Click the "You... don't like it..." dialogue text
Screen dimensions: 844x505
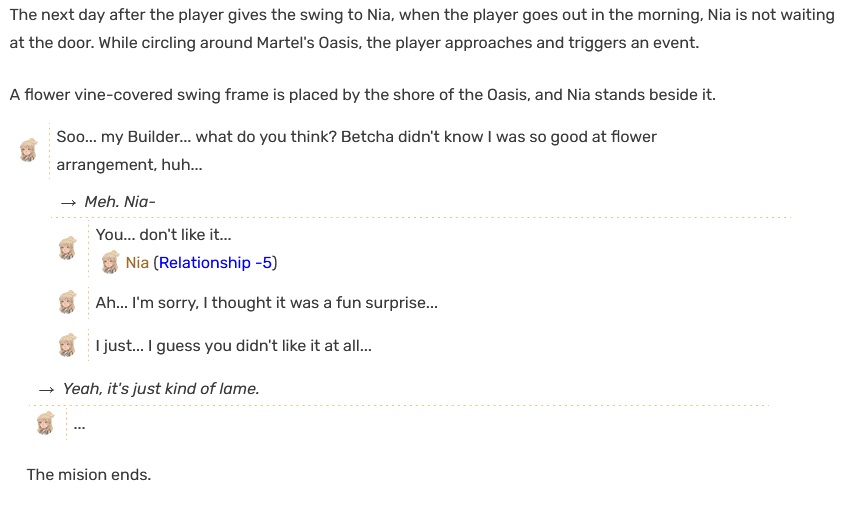click(164, 235)
